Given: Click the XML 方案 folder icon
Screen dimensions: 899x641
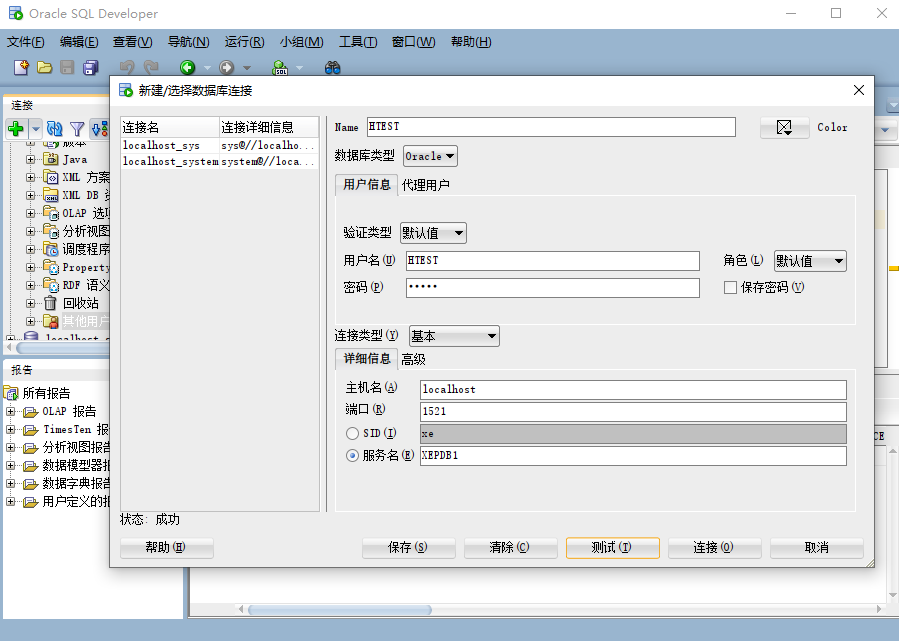Looking at the screenshot, I should click(51, 177).
